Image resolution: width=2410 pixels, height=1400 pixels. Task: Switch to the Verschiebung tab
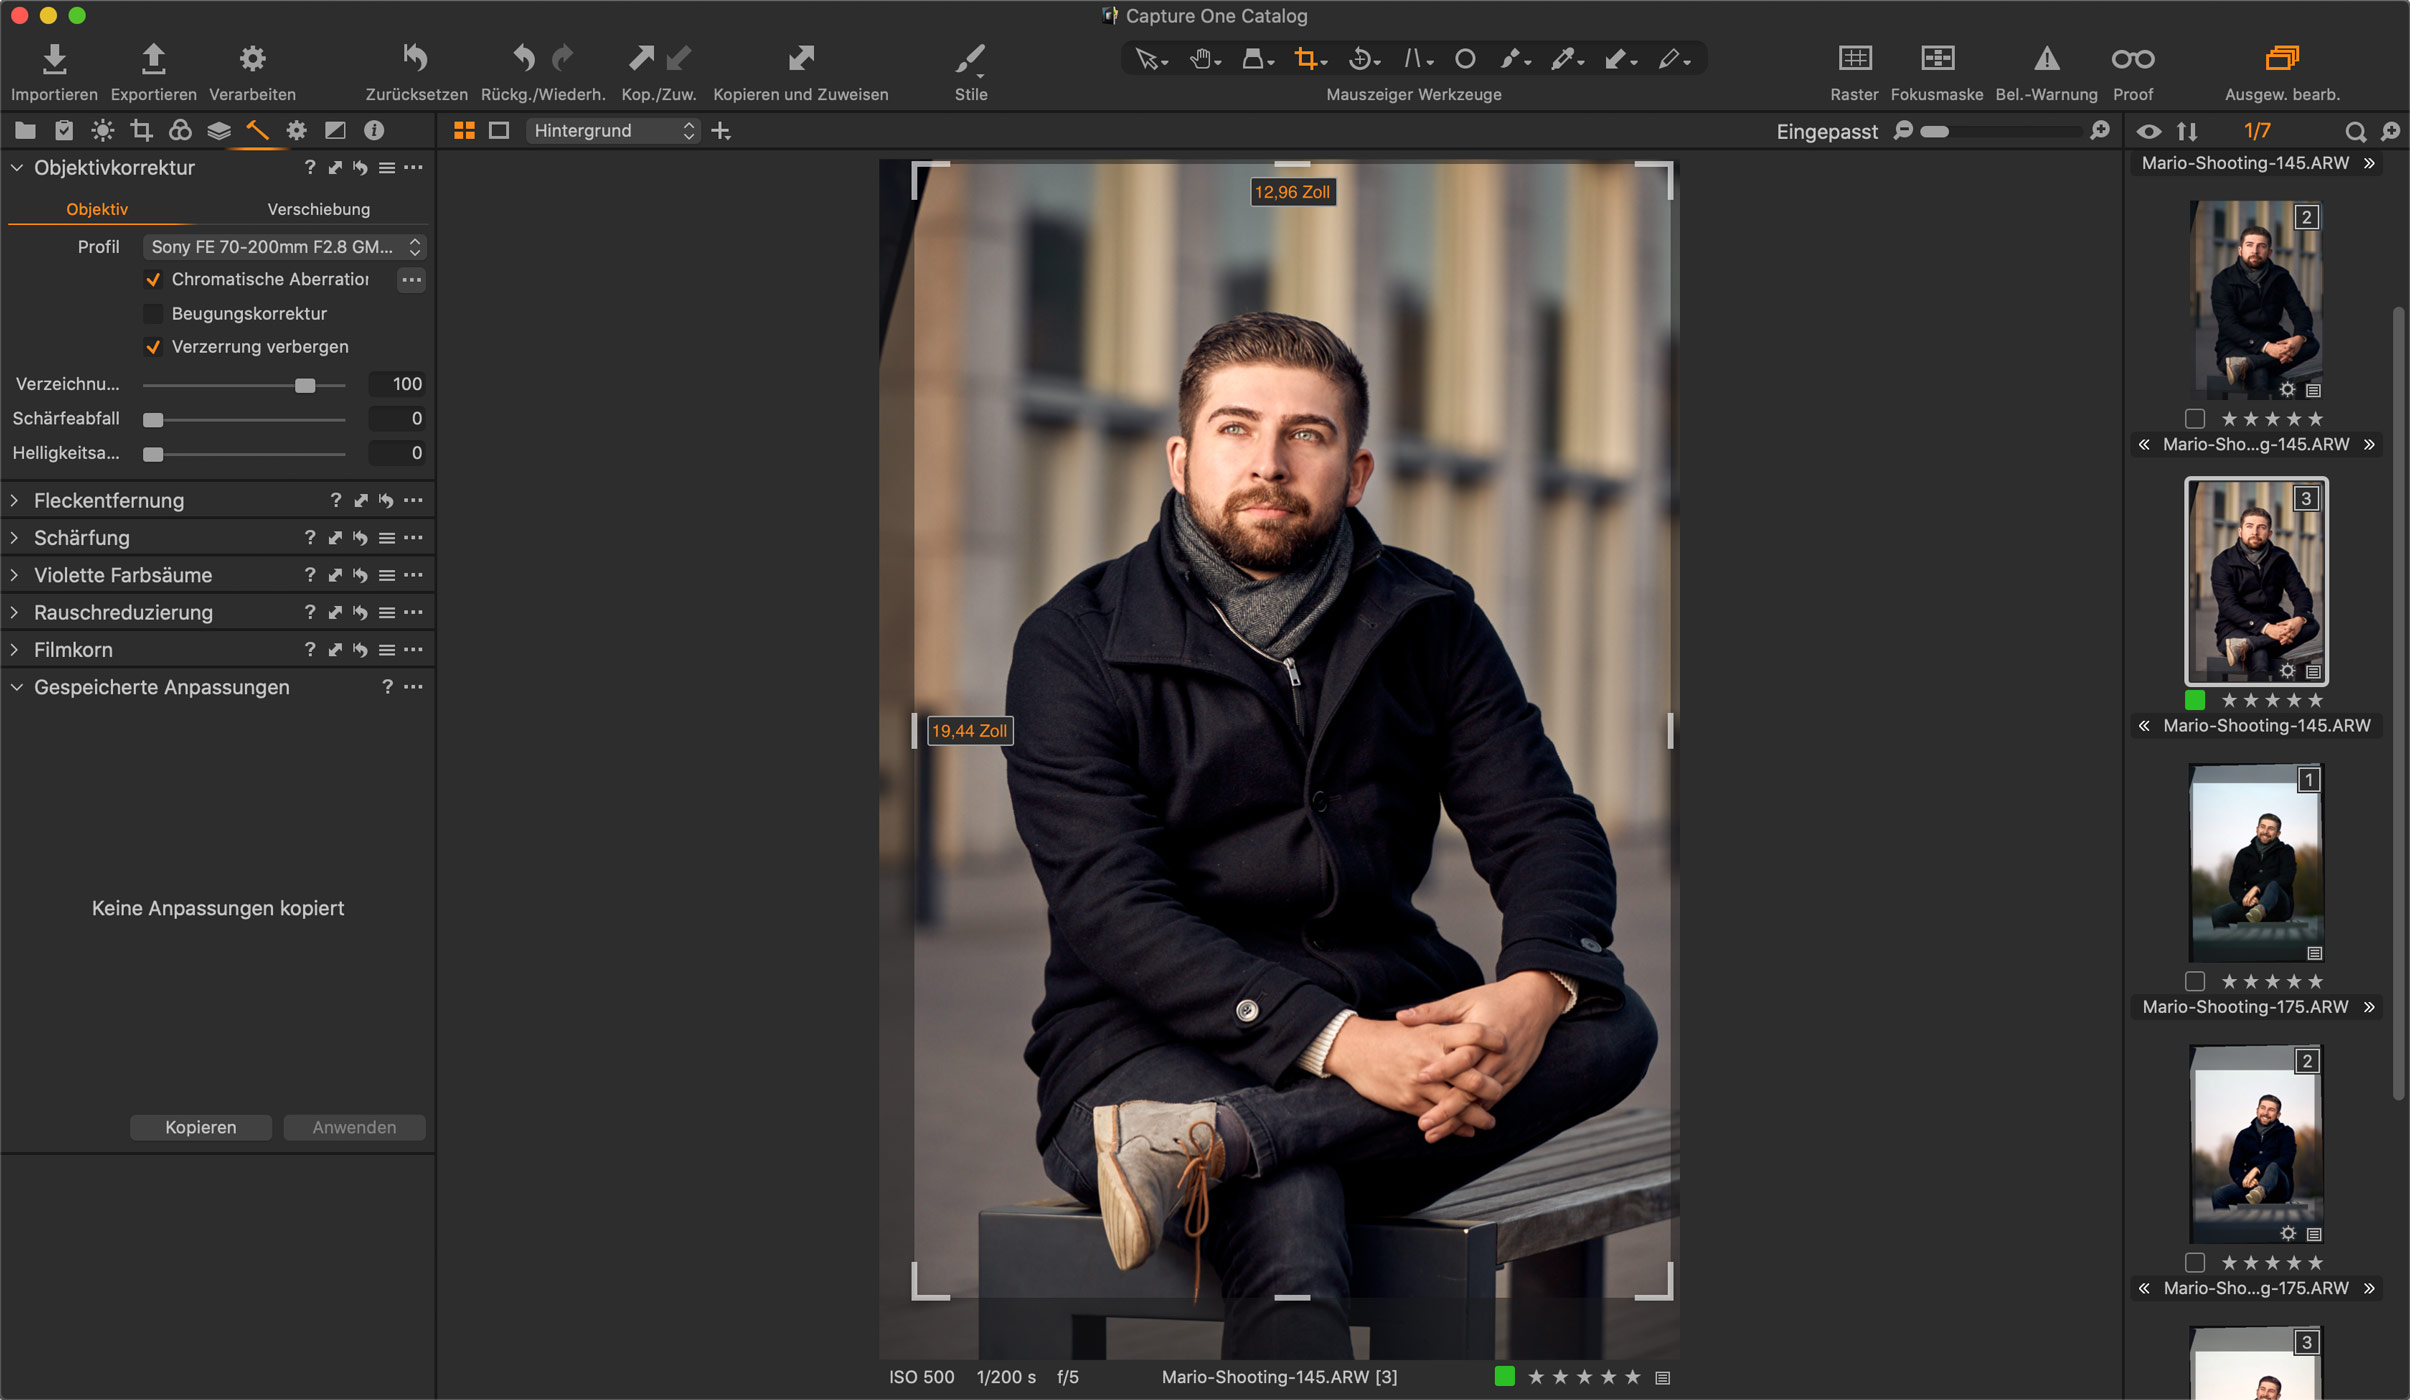pyautogui.click(x=318, y=209)
